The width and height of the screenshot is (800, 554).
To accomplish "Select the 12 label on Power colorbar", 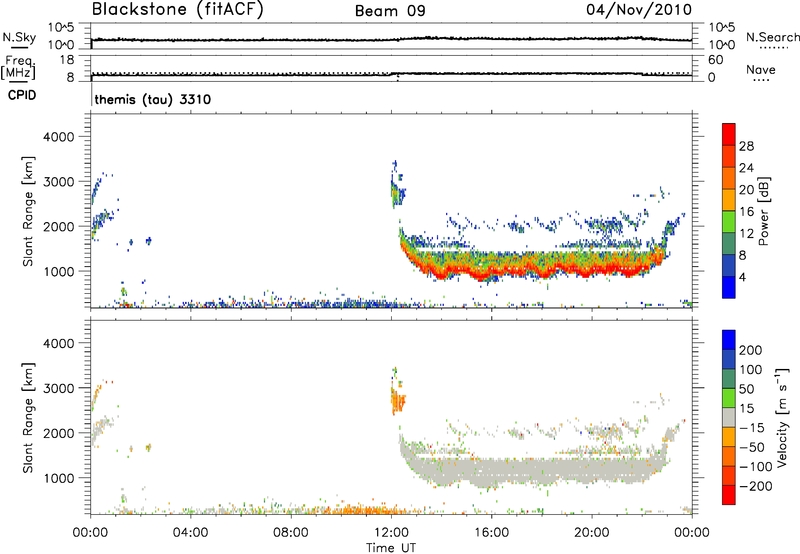I will [746, 234].
